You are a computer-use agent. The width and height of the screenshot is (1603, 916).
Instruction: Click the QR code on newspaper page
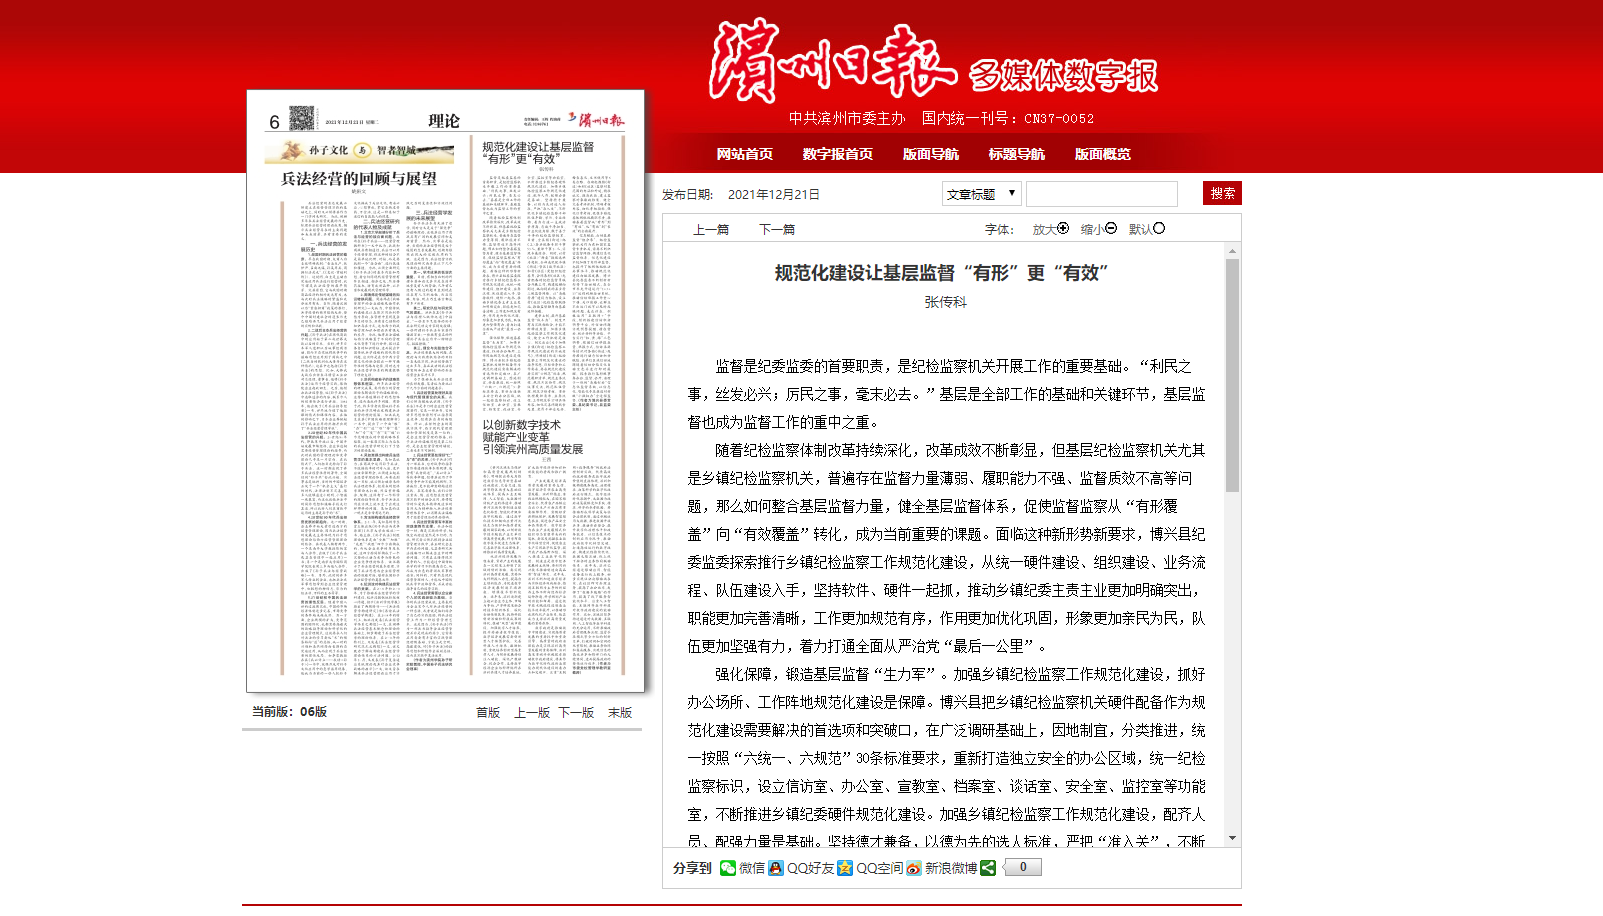coord(302,119)
